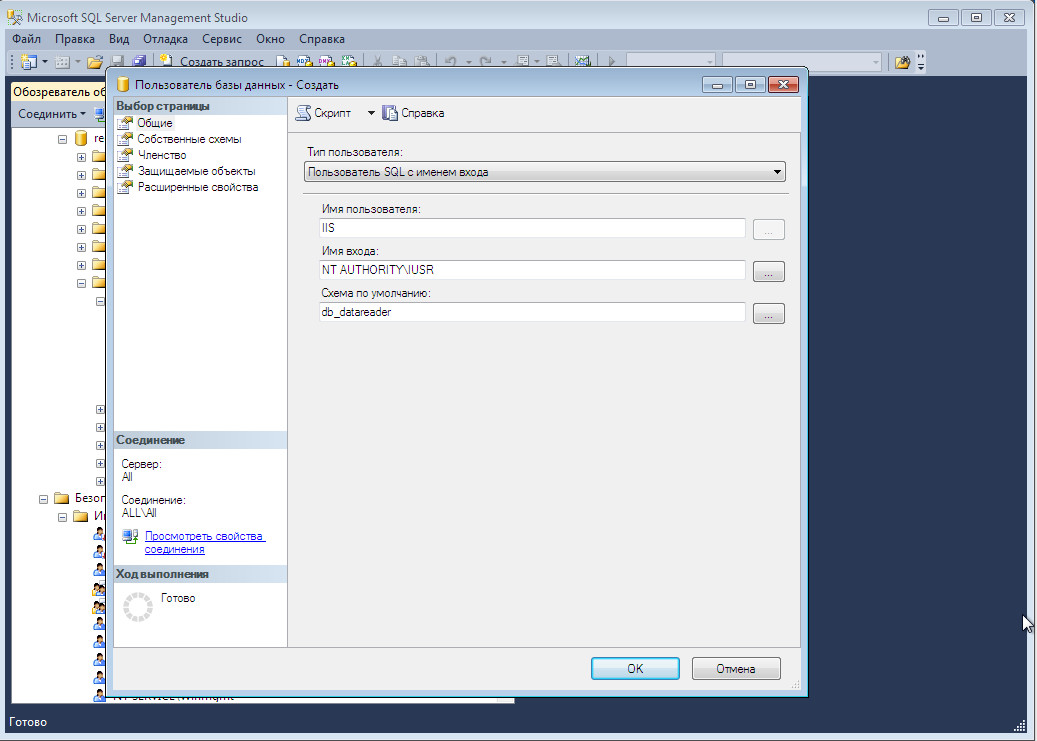Screen dimensions: 1037x741
Task: Click the DMX query toolbar icon
Action: click(x=326, y=62)
